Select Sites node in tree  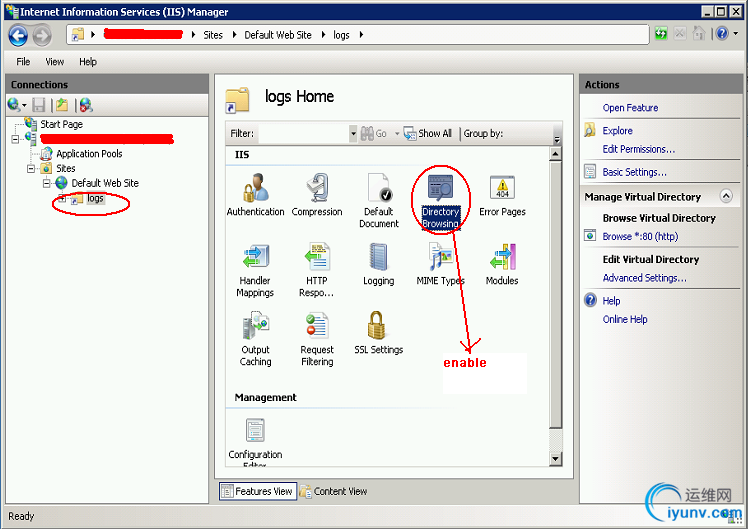pos(65,169)
